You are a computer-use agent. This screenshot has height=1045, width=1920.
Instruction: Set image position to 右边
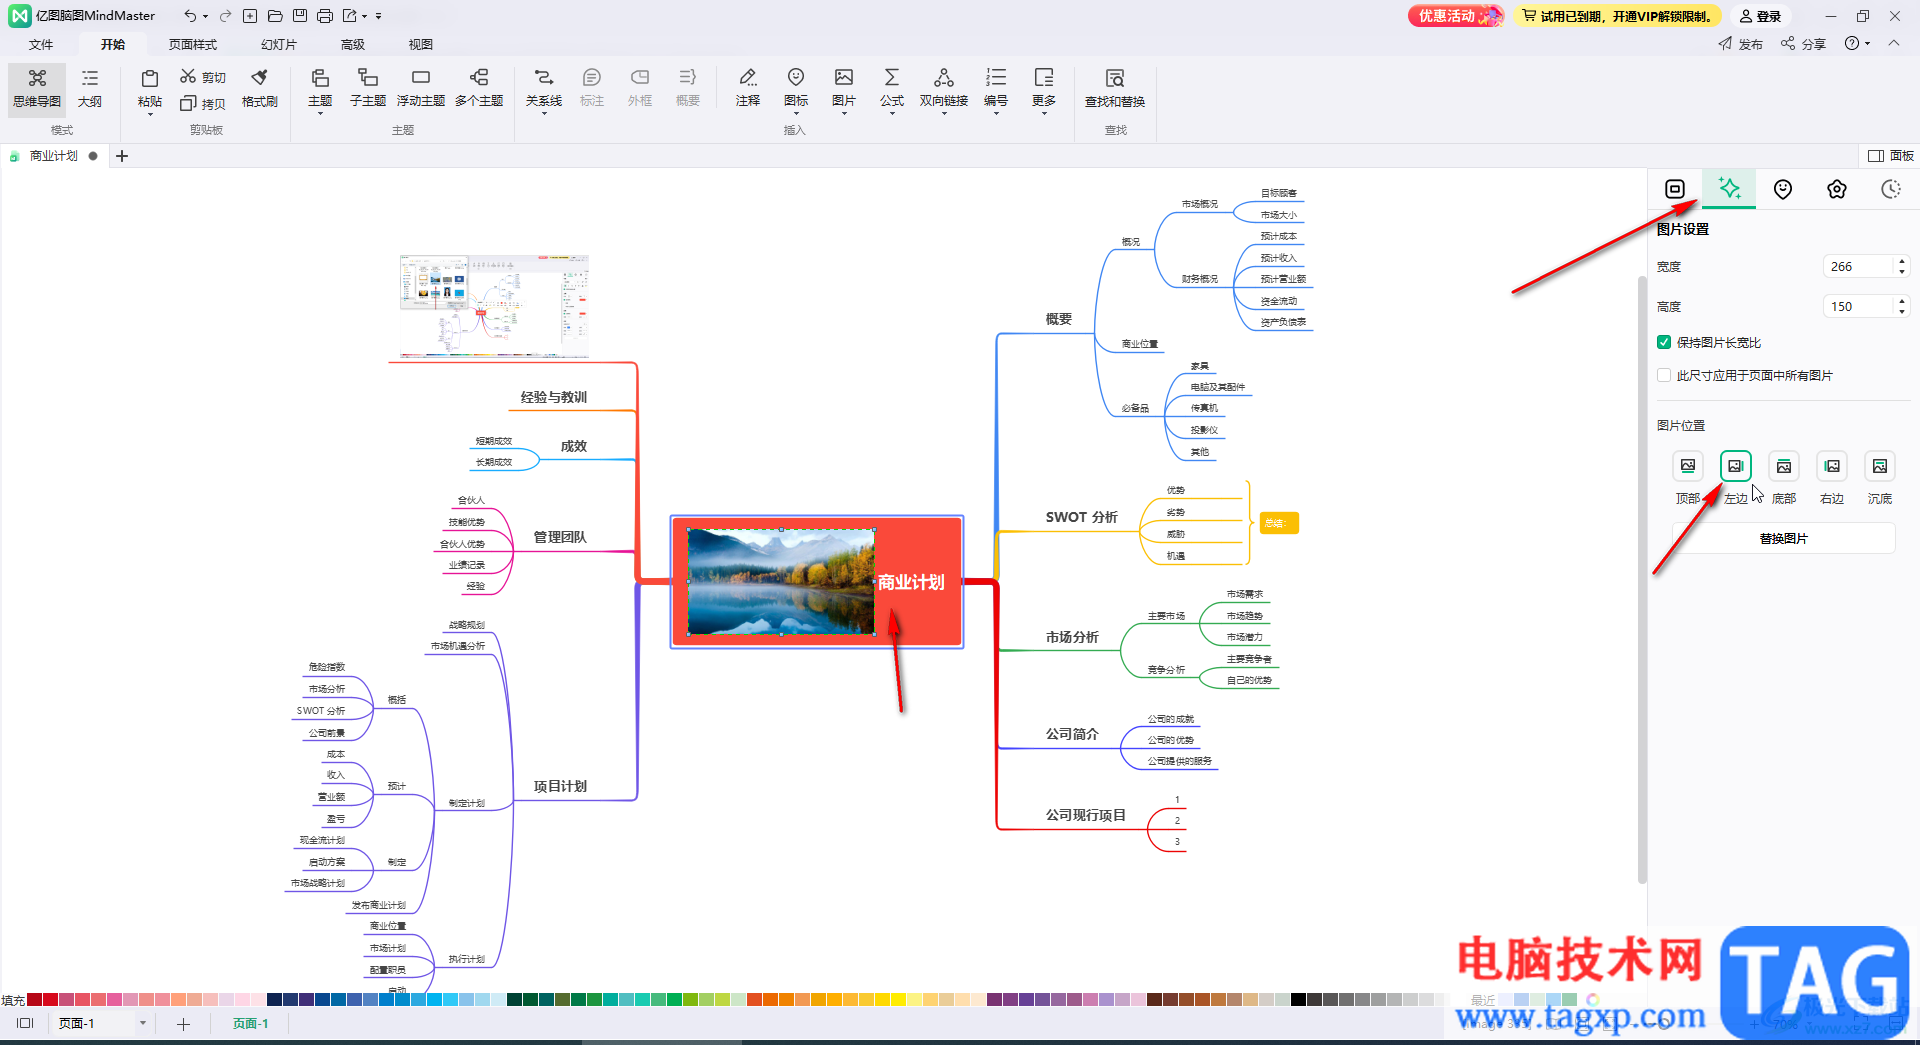1832,466
